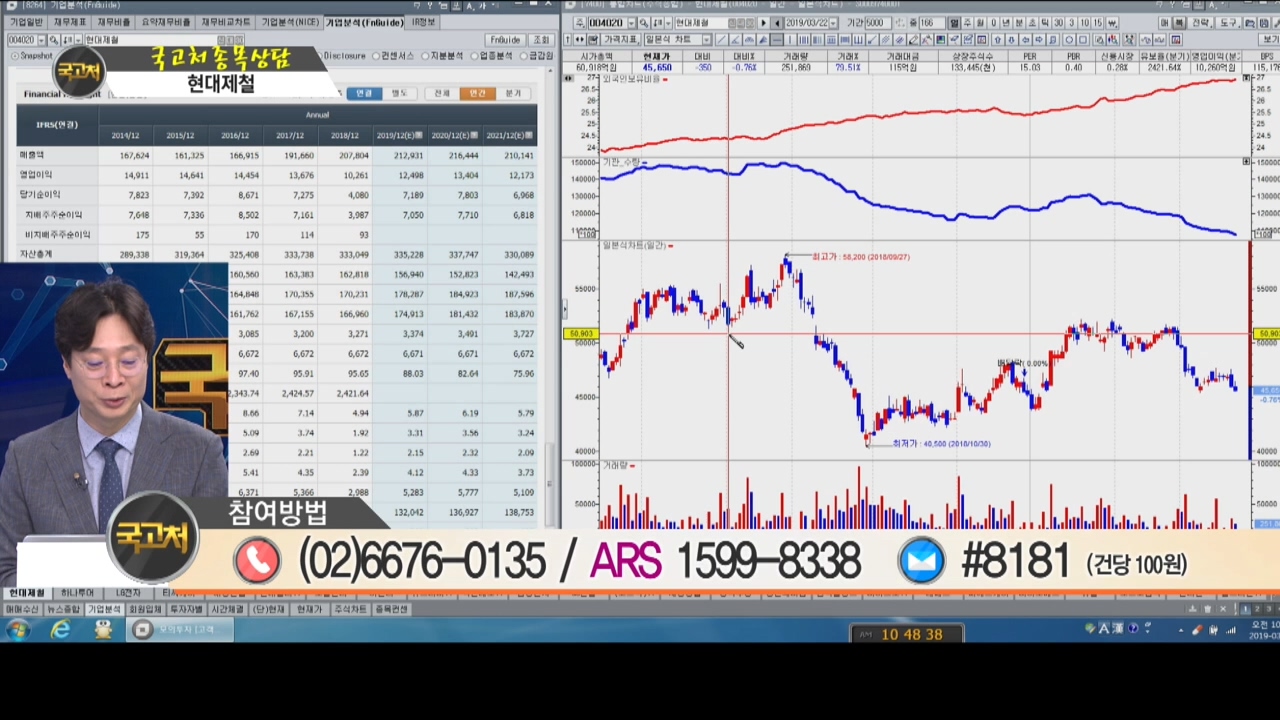
Task: Switch to the 재무제표 tab
Action: pos(69,22)
